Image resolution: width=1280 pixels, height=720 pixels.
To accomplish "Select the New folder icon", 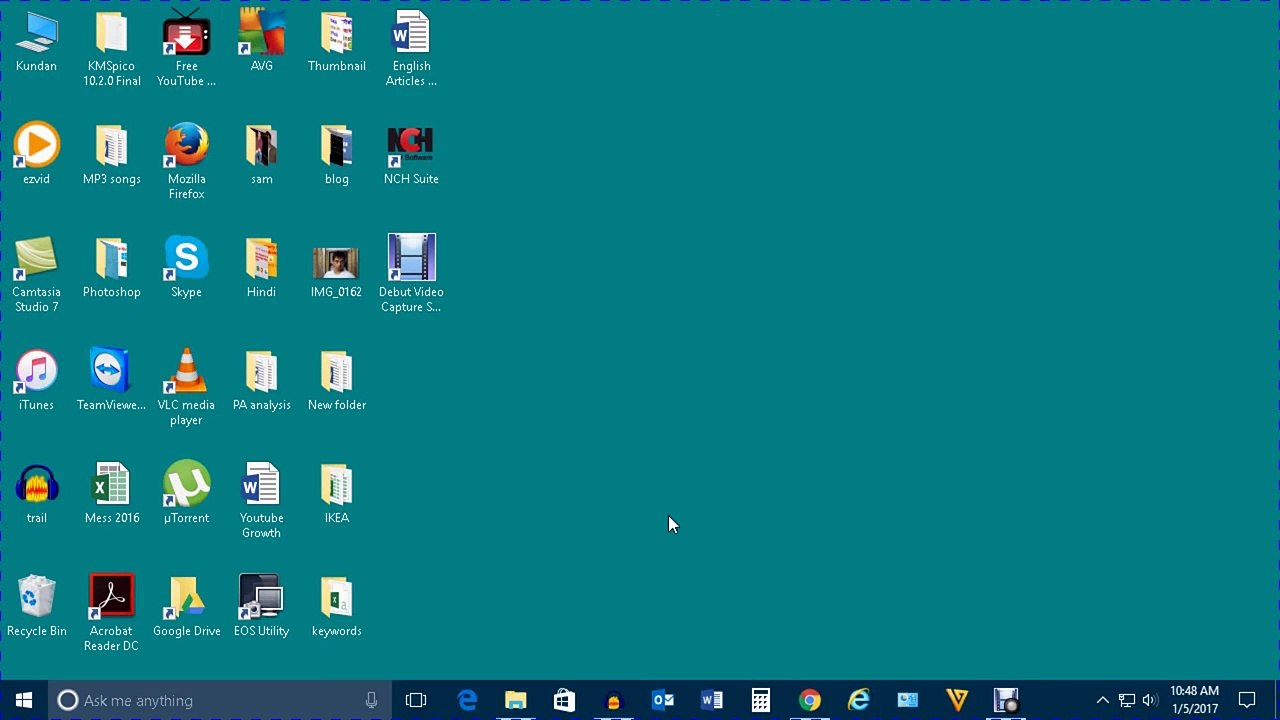I will (x=337, y=381).
